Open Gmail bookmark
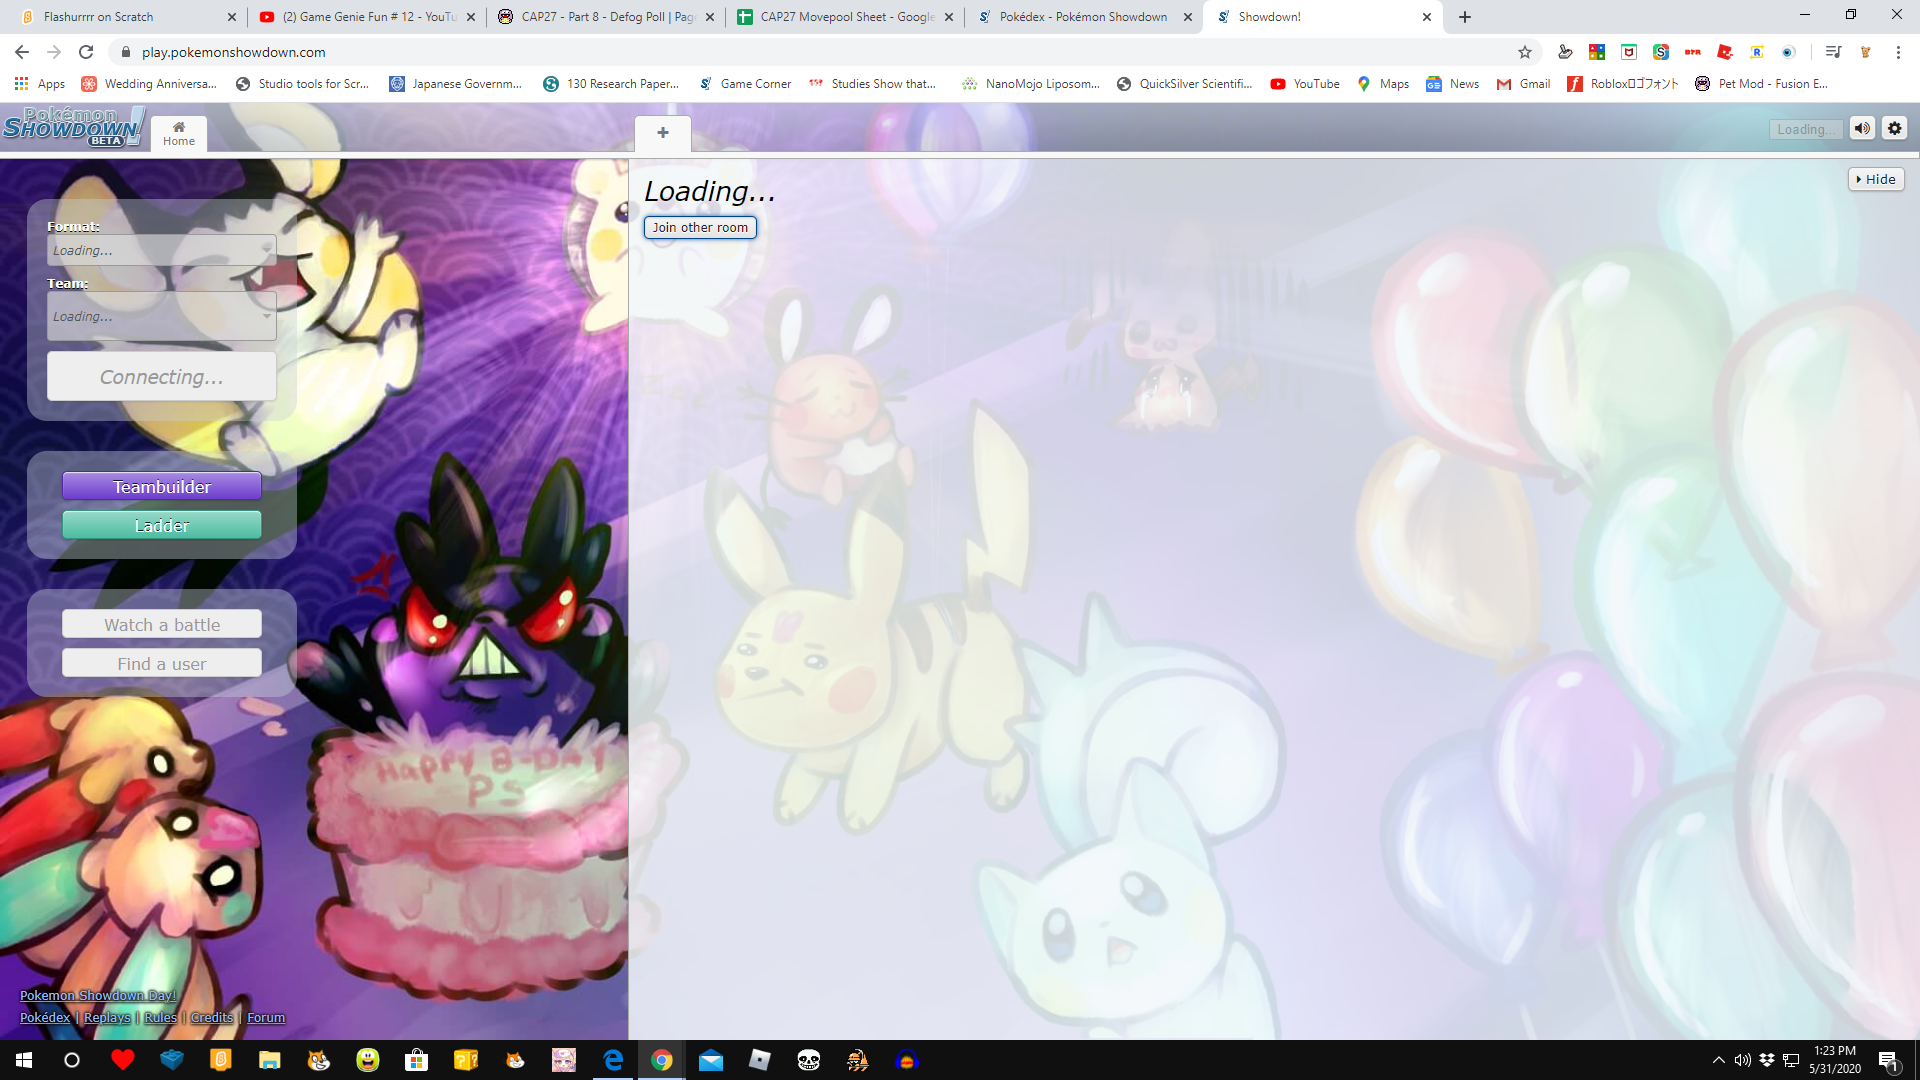 click(1523, 84)
